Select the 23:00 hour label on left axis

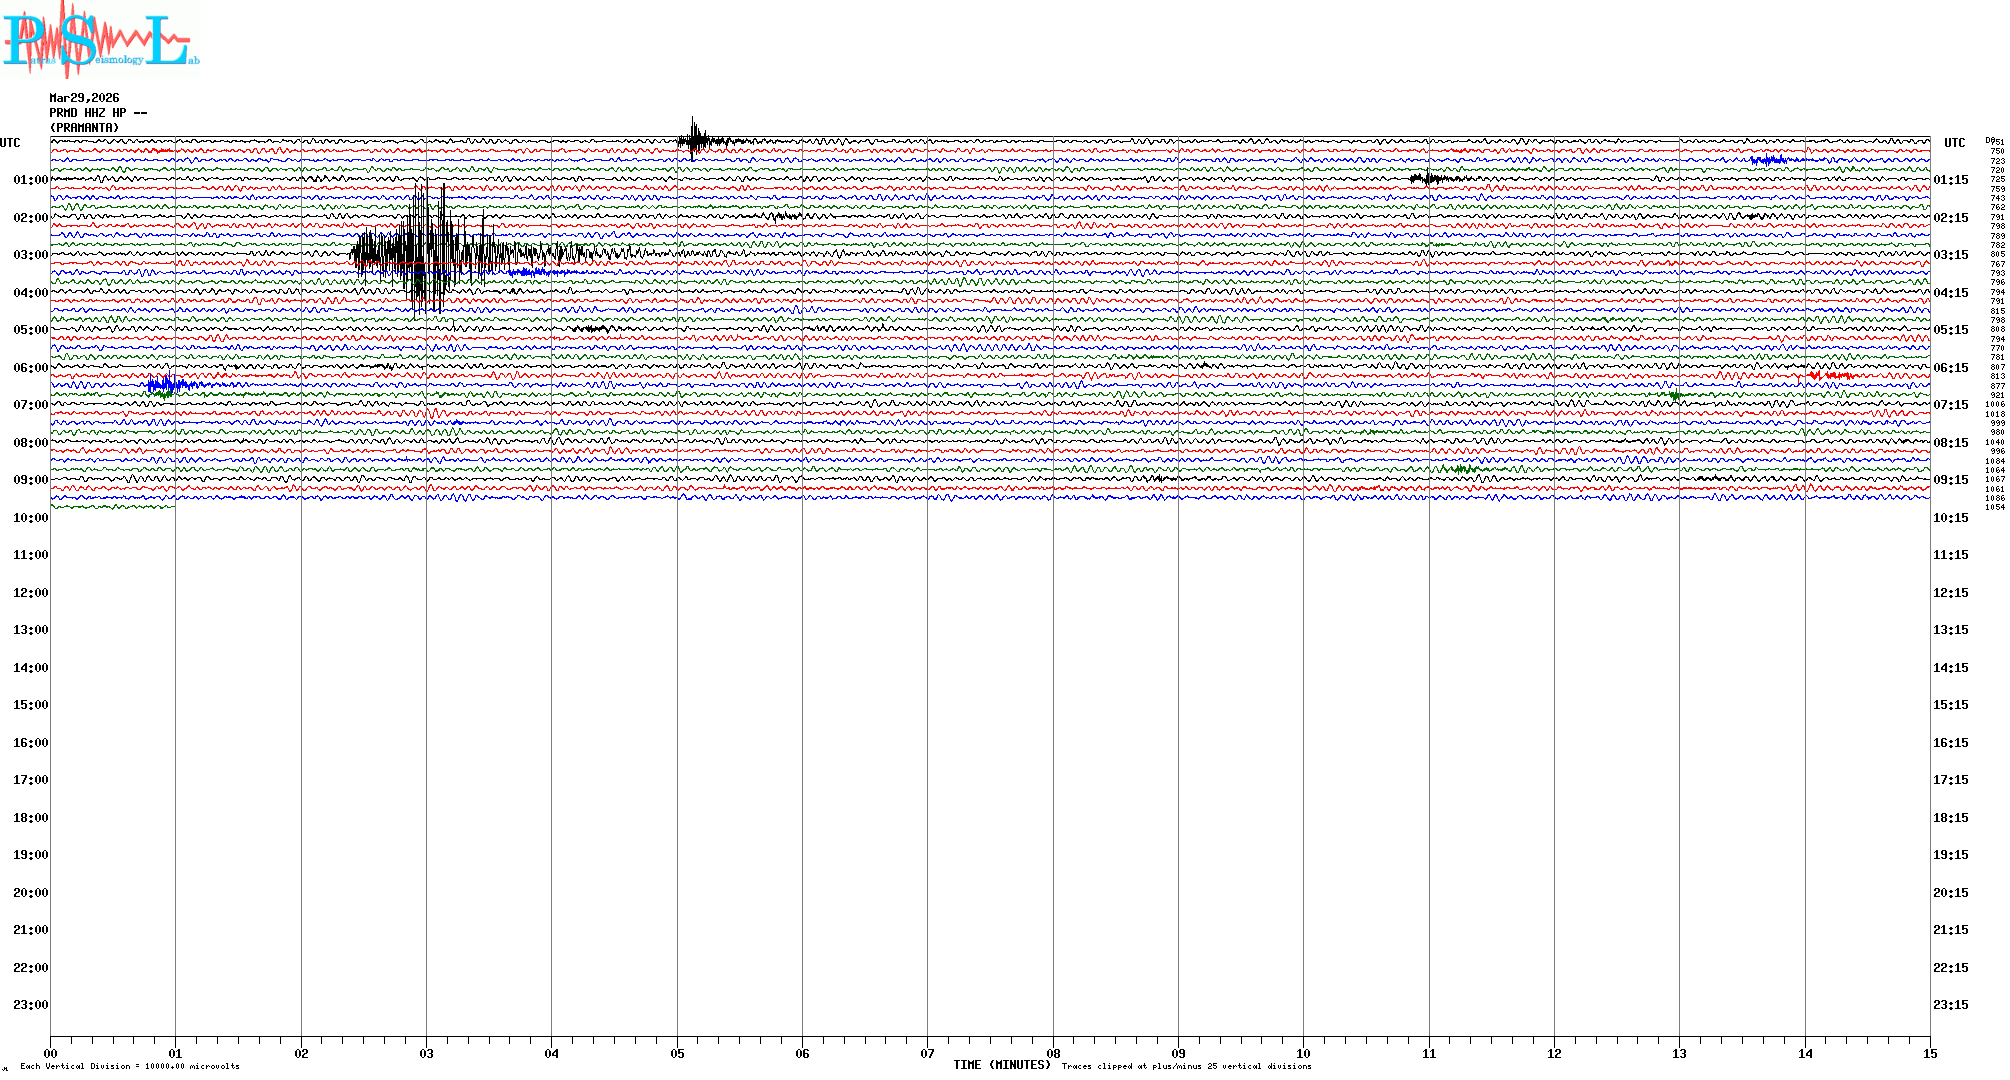(x=30, y=1005)
